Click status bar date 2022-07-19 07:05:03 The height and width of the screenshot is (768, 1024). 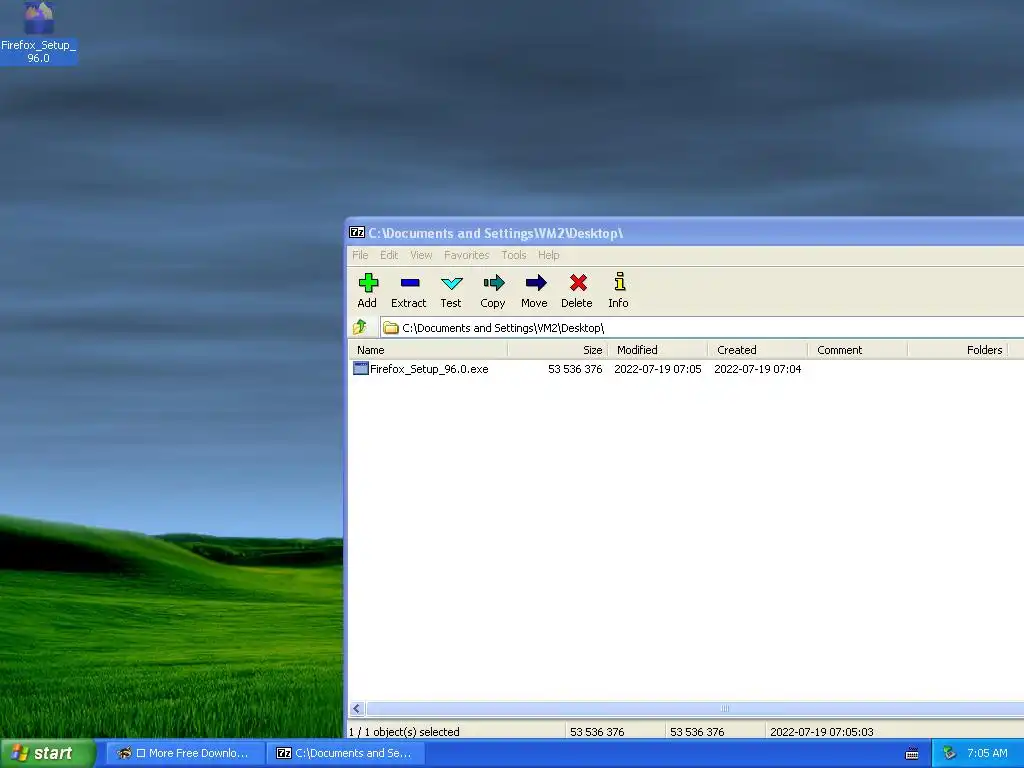pos(822,732)
